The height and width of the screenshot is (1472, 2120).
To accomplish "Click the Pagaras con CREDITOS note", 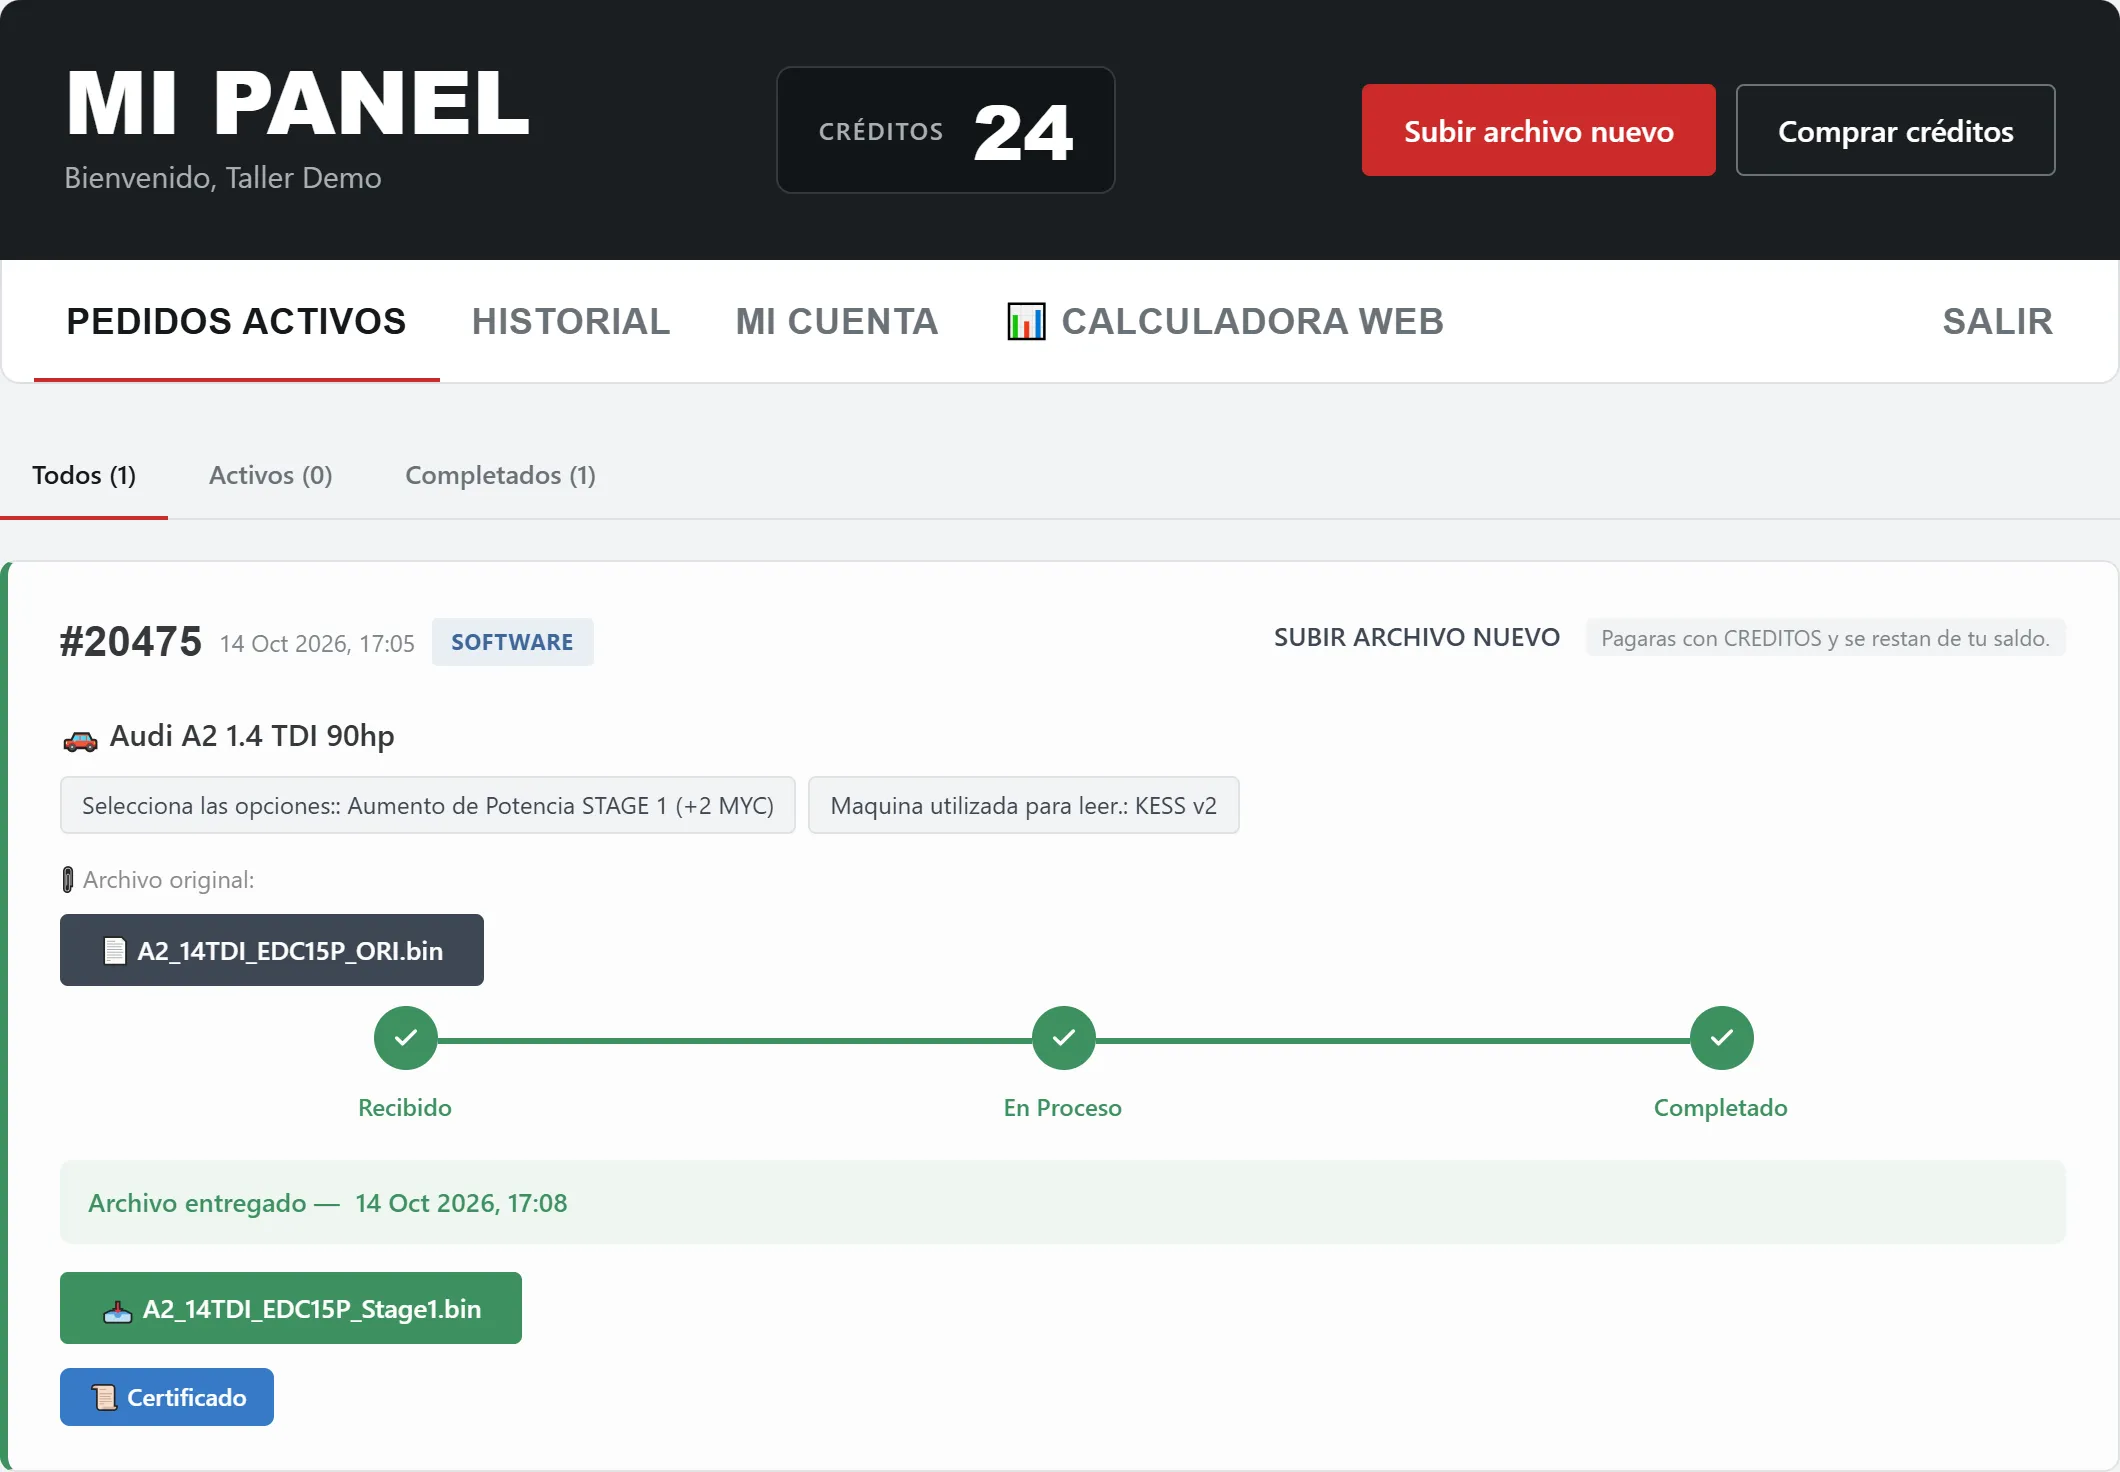I will (1825, 638).
